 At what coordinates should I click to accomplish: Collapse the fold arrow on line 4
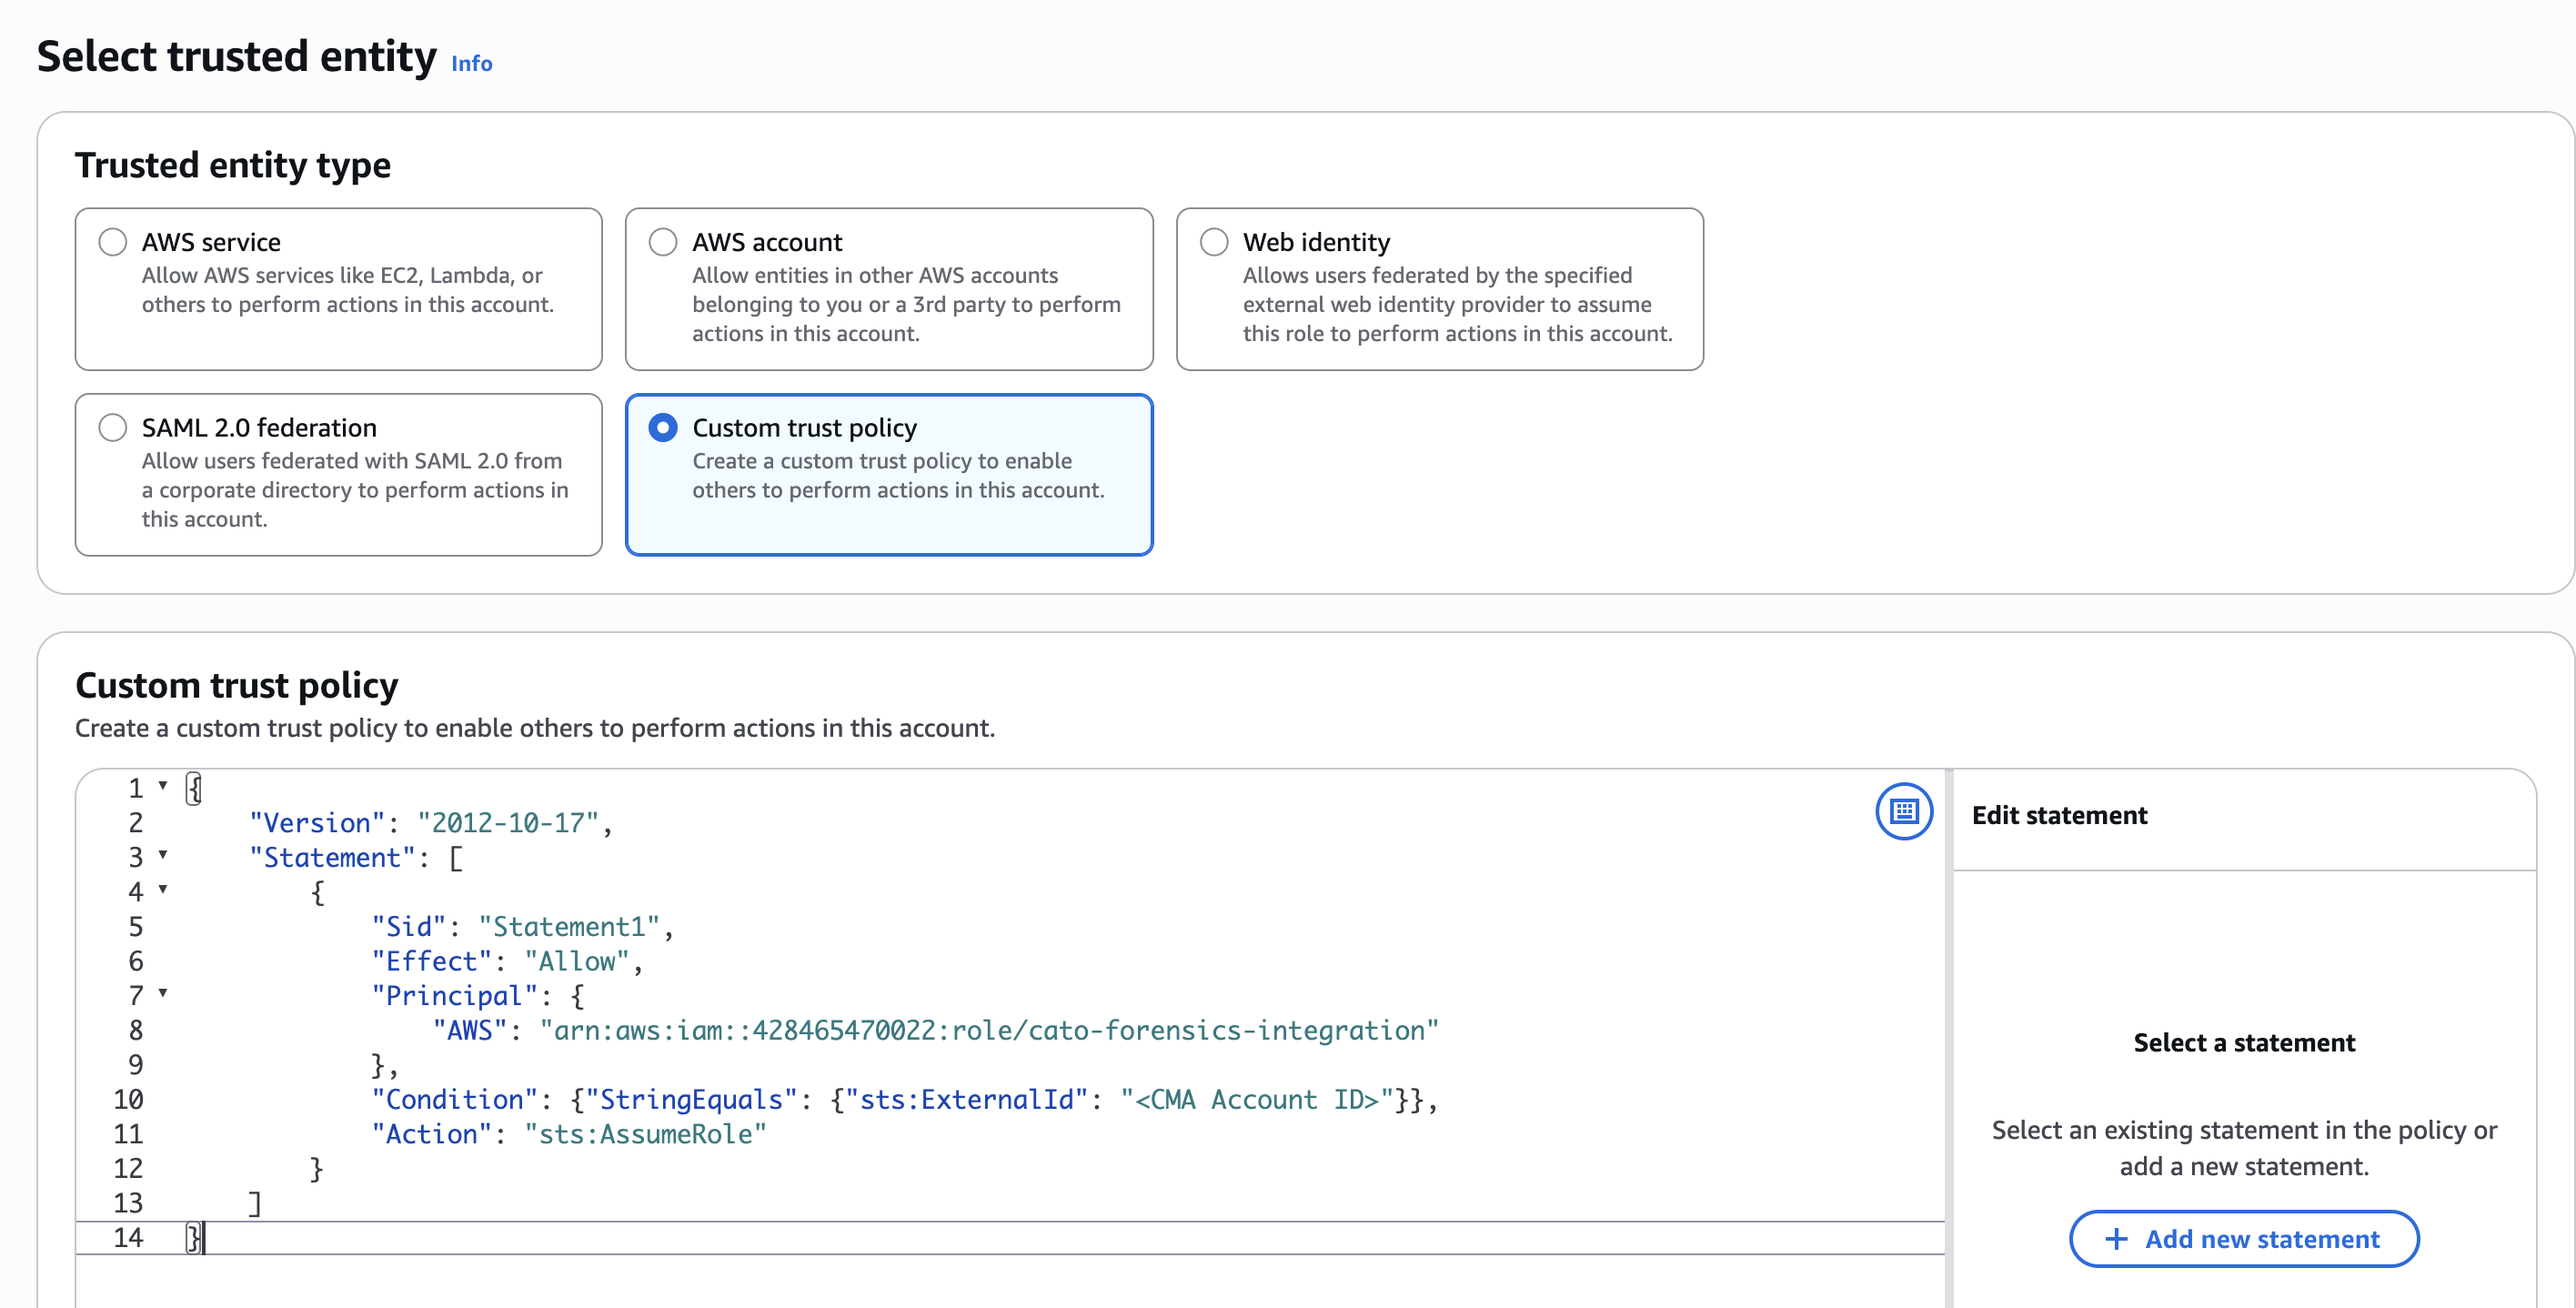[x=163, y=890]
